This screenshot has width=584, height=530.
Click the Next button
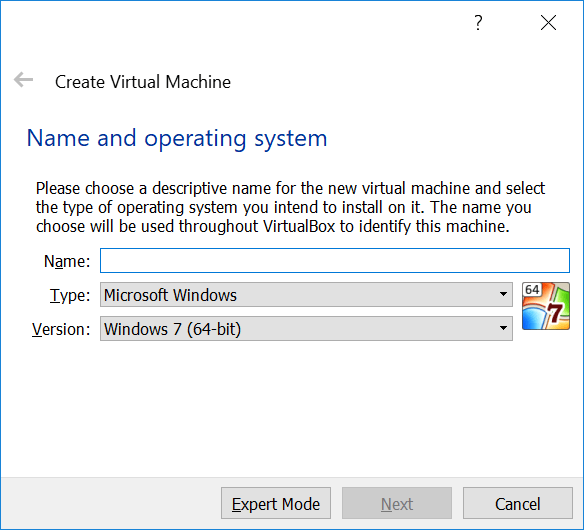397,503
